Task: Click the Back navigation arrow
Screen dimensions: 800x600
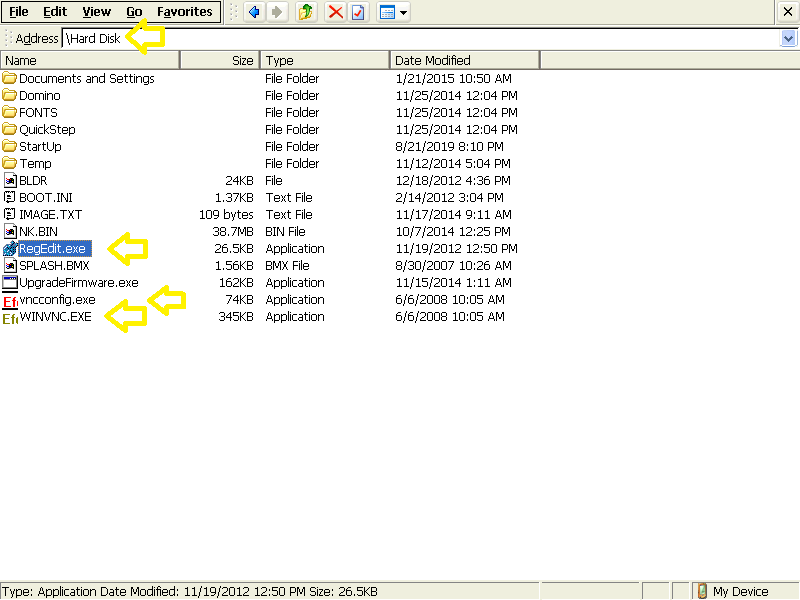Action: [x=254, y=12]
